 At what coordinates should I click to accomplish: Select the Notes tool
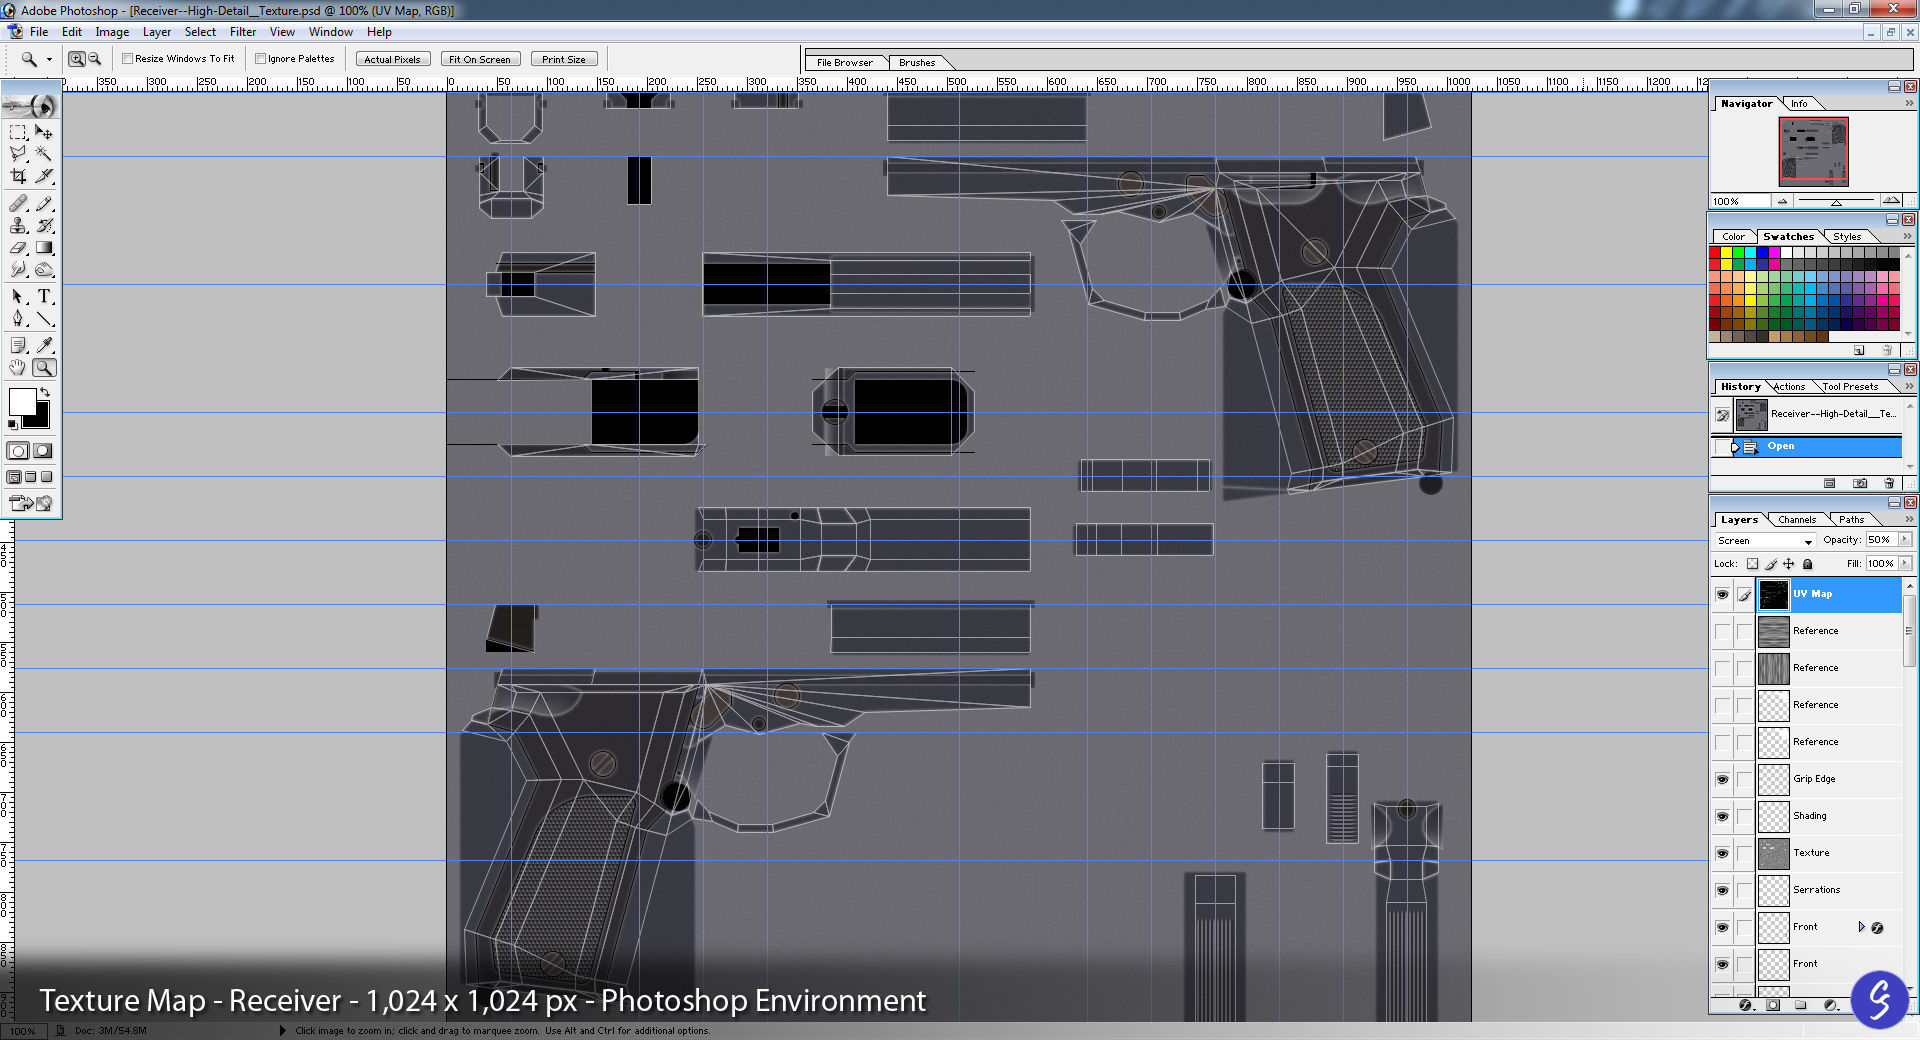tap(18, 346)
